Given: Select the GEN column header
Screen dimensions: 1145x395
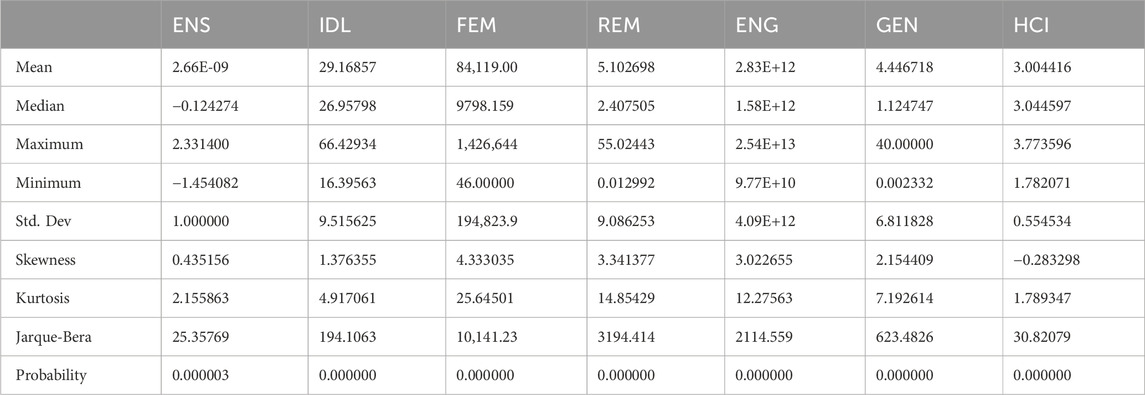Looking at the screenshot, I should tap(896, 26).
